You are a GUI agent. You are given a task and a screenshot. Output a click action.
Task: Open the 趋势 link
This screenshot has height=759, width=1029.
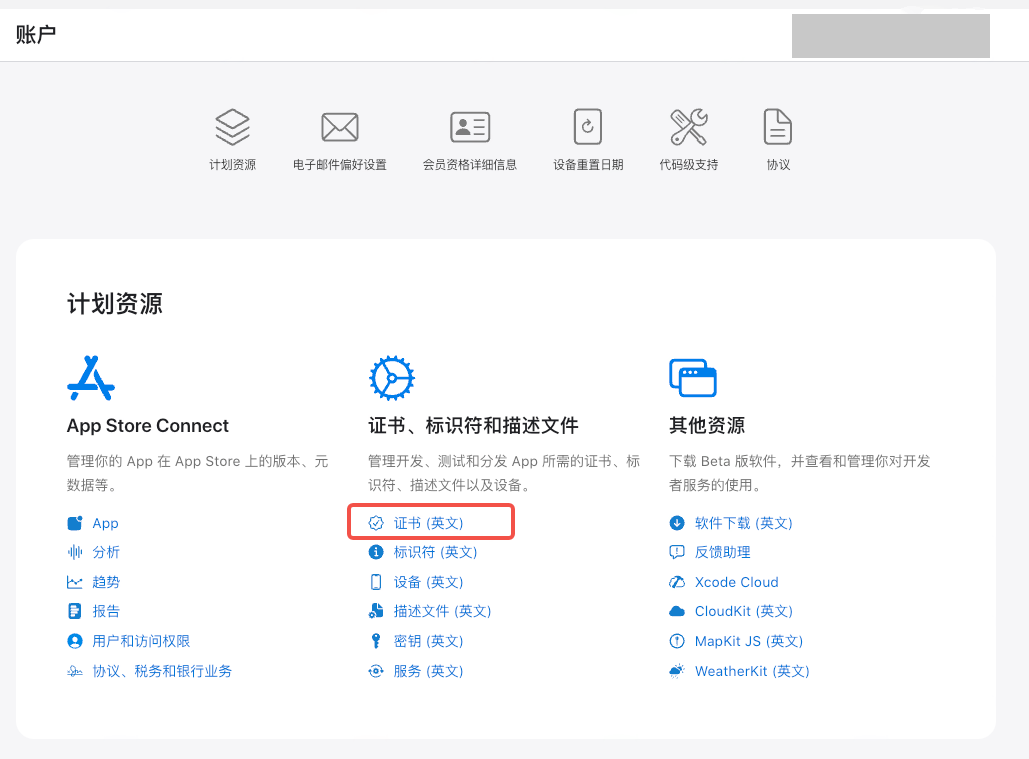[106, 582]
